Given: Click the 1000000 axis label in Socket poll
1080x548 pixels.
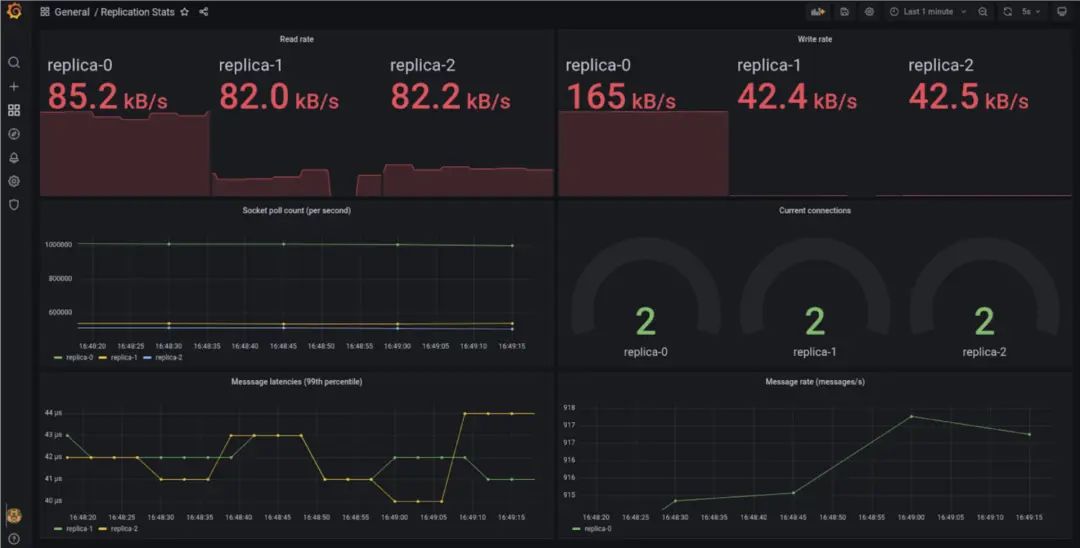Looking at the screenshot, I should pyautogui.click(x=59, y=244).
